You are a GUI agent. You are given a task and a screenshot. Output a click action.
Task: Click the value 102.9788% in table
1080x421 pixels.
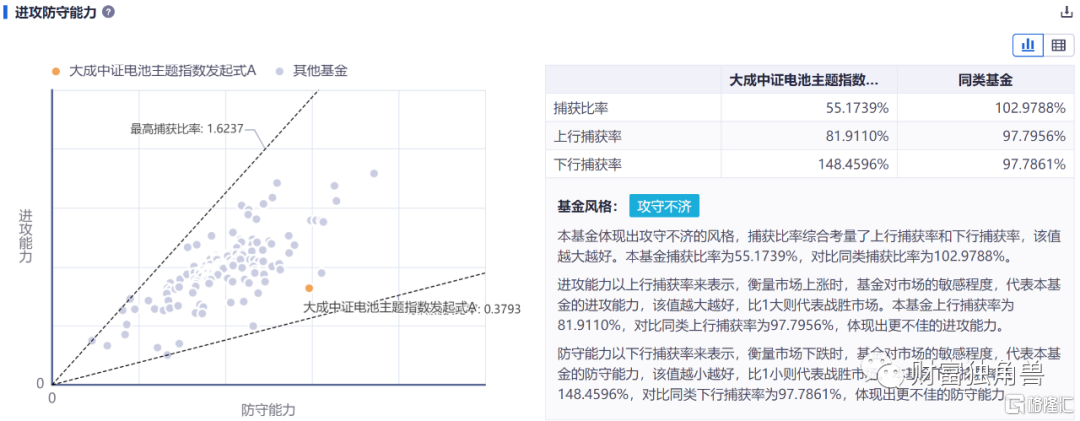point(1028,108)
